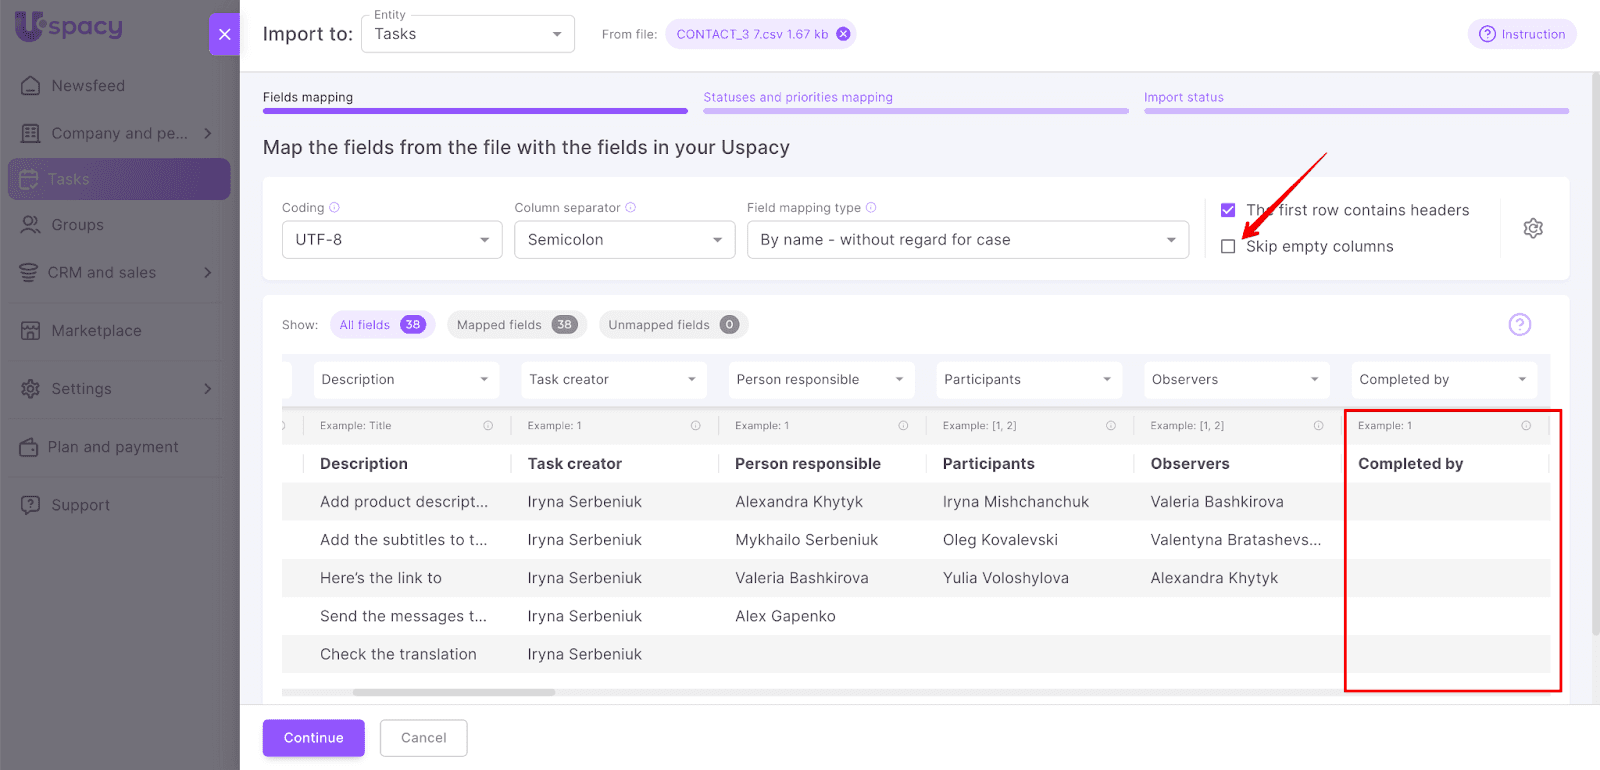Switch to Statuses and priorities mapping step
The image size is (1600, 770).
pos(797,97)
